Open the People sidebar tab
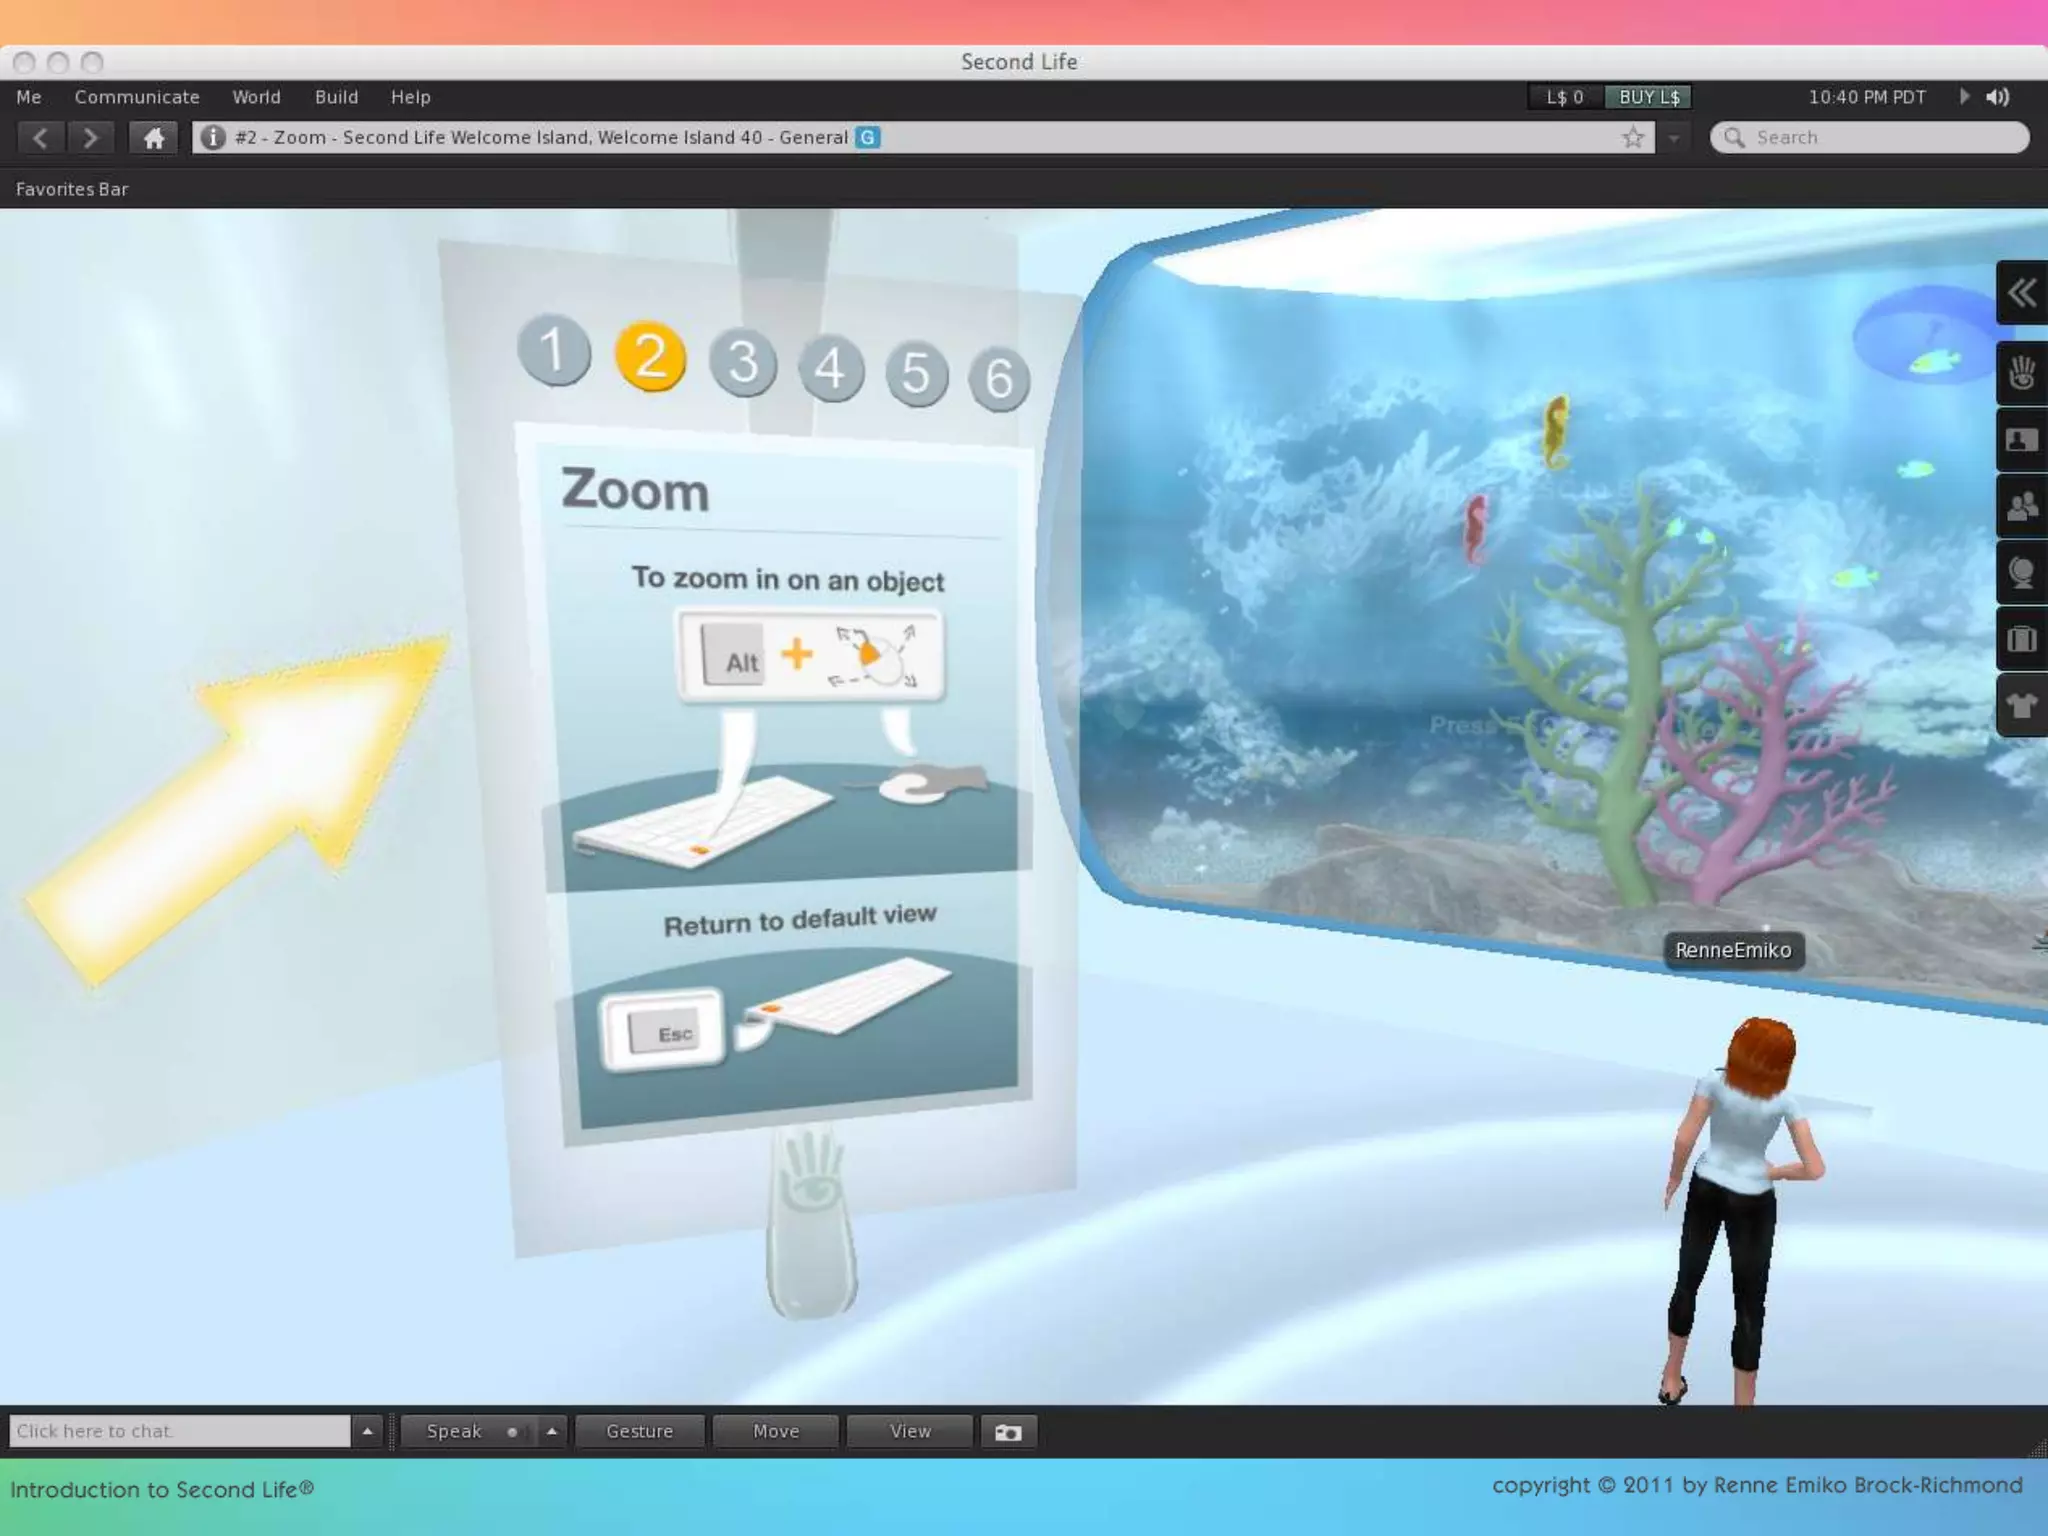This screenshot has width=2048, height=1536. 2021,506
